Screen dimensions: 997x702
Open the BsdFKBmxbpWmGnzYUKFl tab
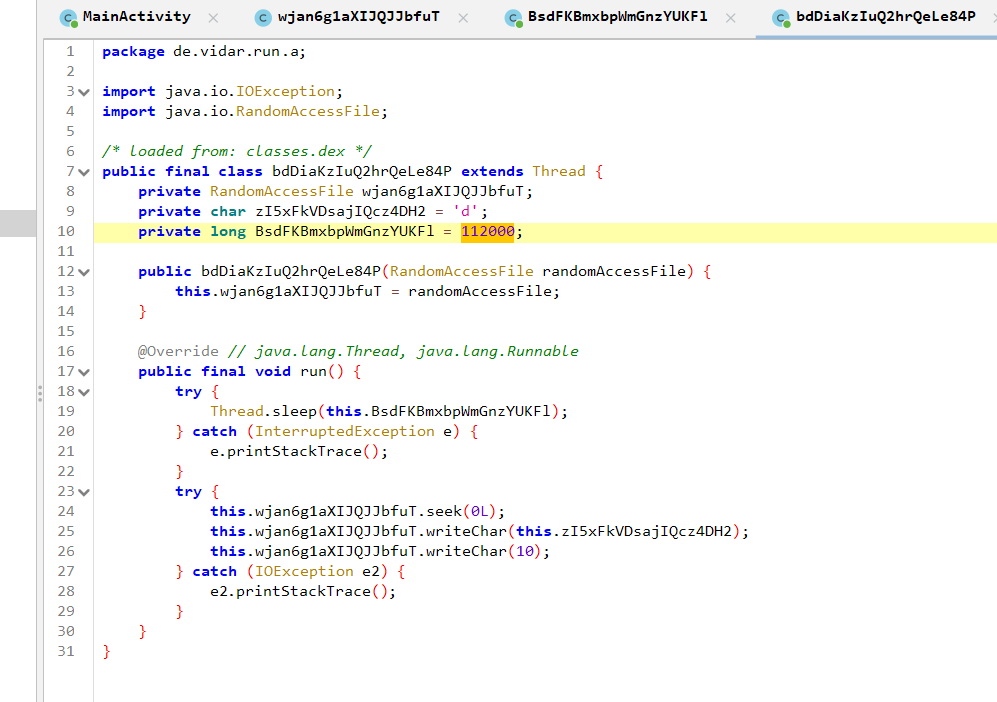pyautogui.click(x=618, y=17)
